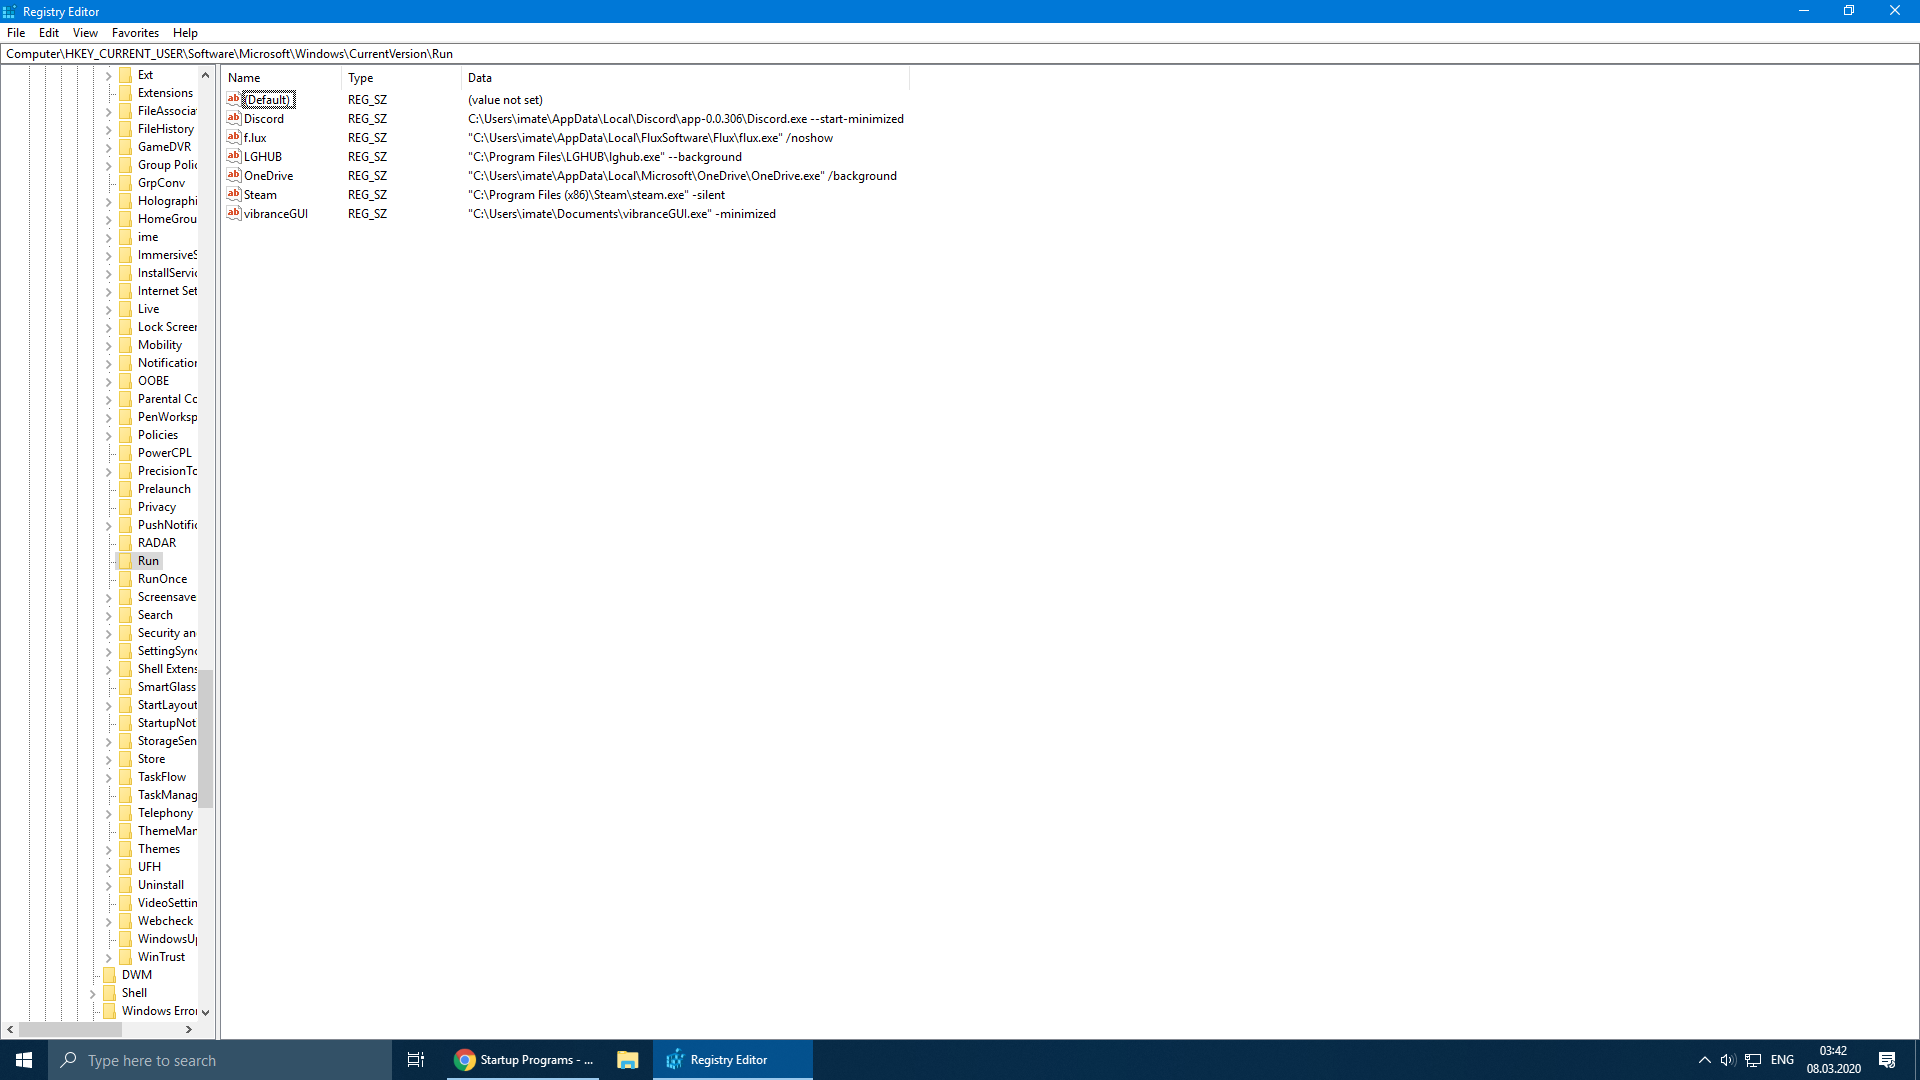1920x1080 pixels.
Task: Select the (Default) value icon
Action: click(x=234, y=99)
